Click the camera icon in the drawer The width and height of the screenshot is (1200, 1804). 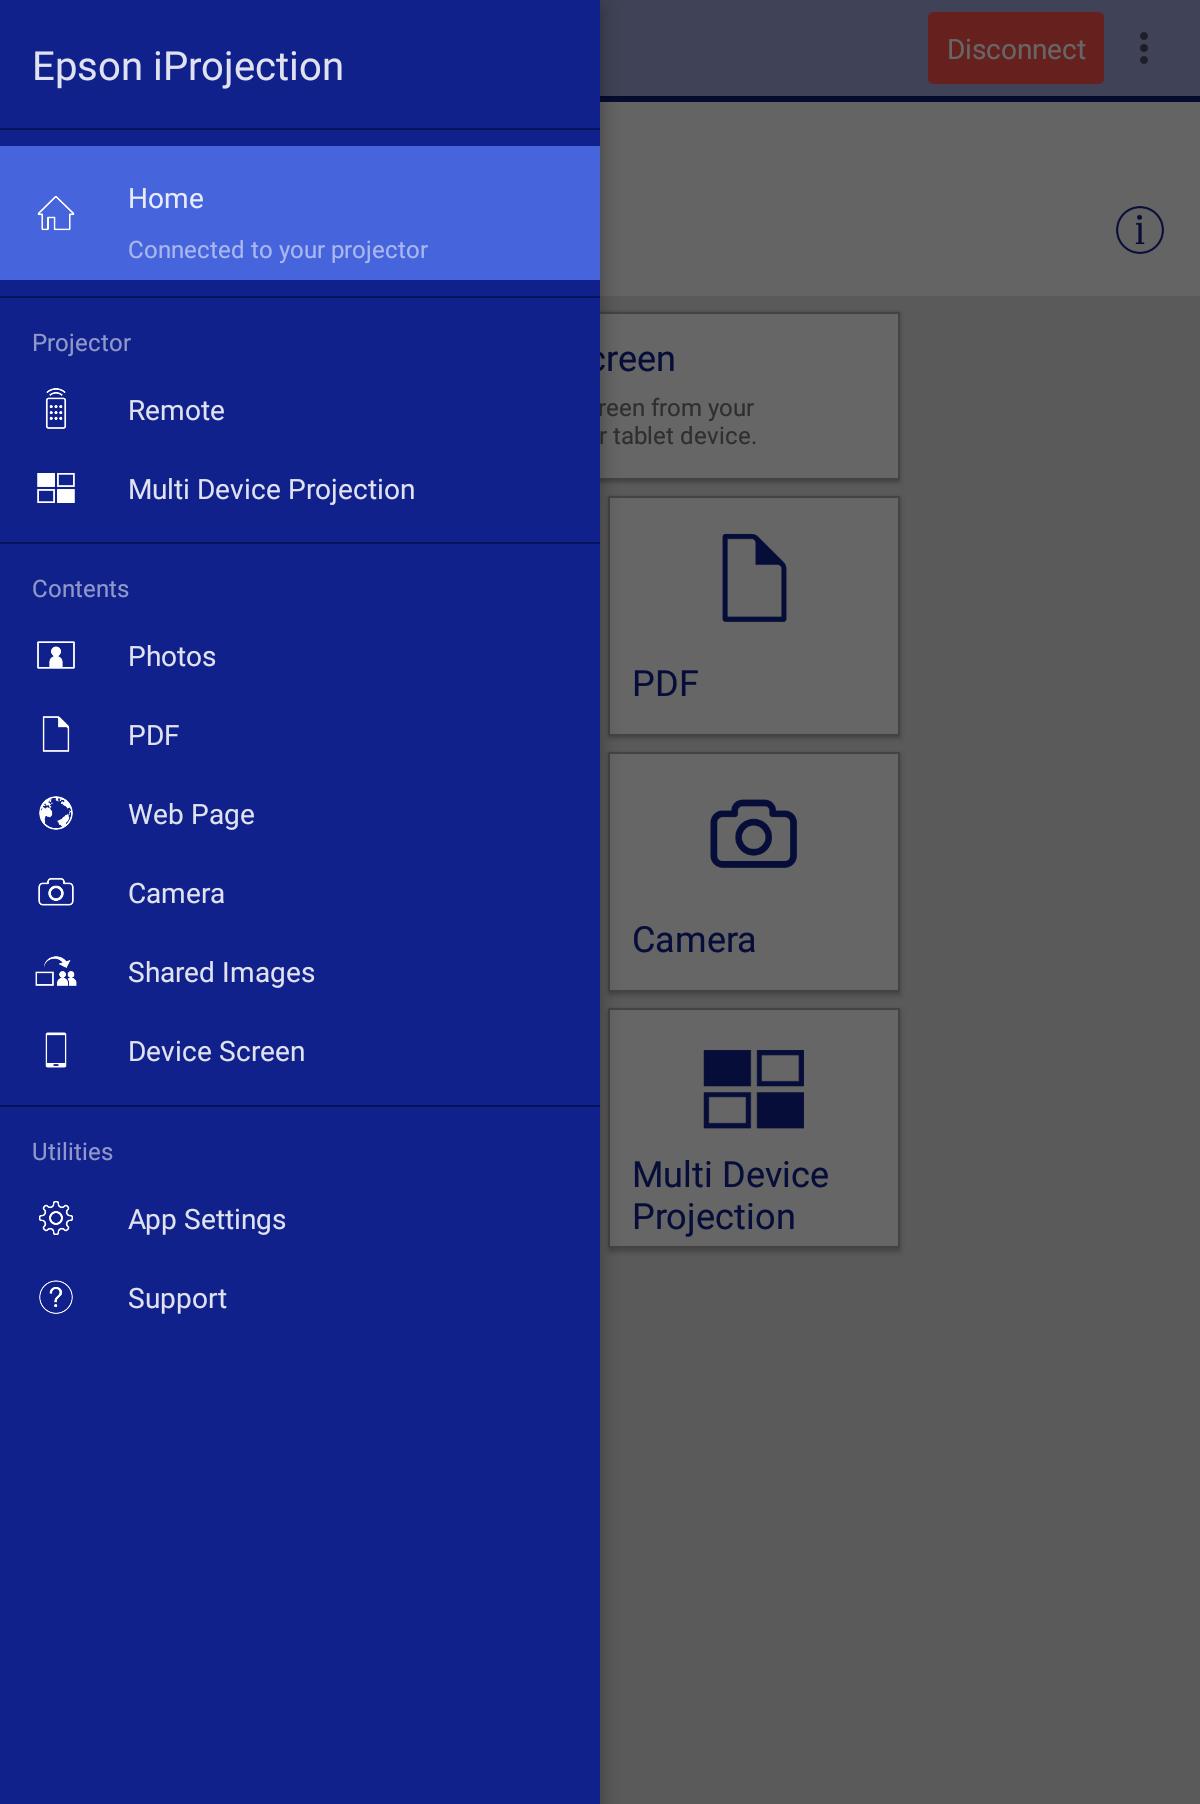[56, 892]
